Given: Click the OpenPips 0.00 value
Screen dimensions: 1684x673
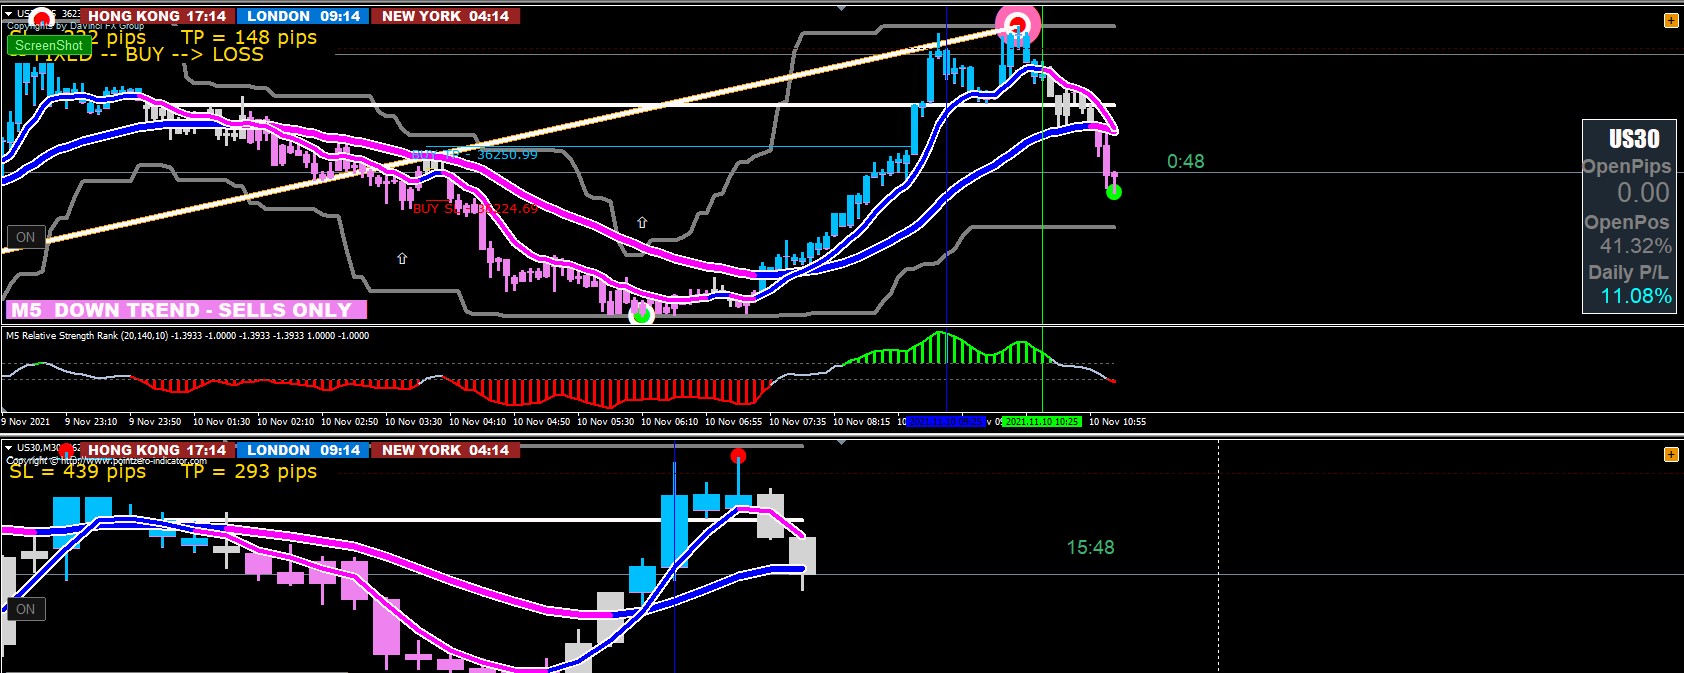Looking at the screenshot, I should [x=1643, y=192].
